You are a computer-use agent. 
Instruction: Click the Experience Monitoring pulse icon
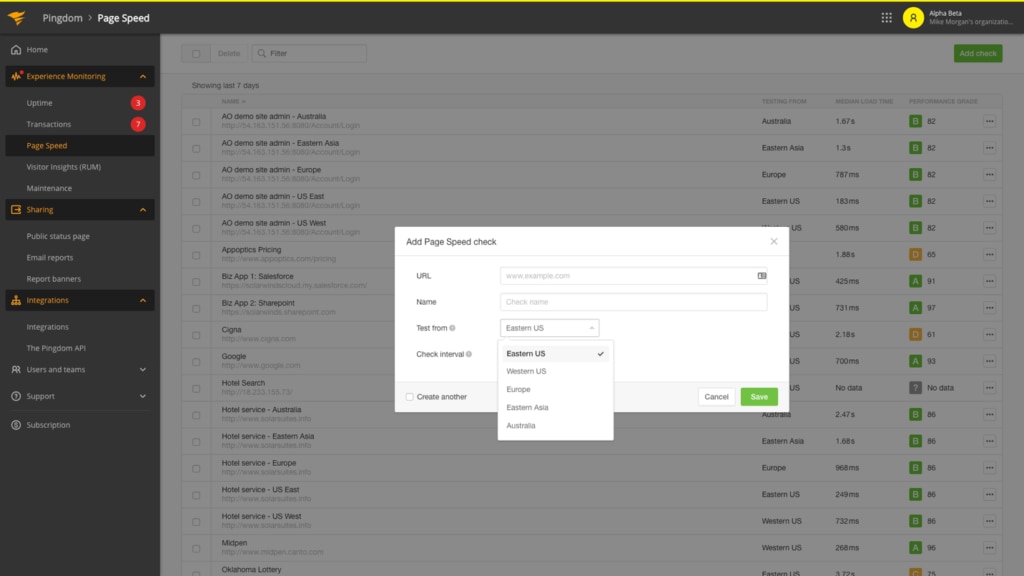coord(16,76)
